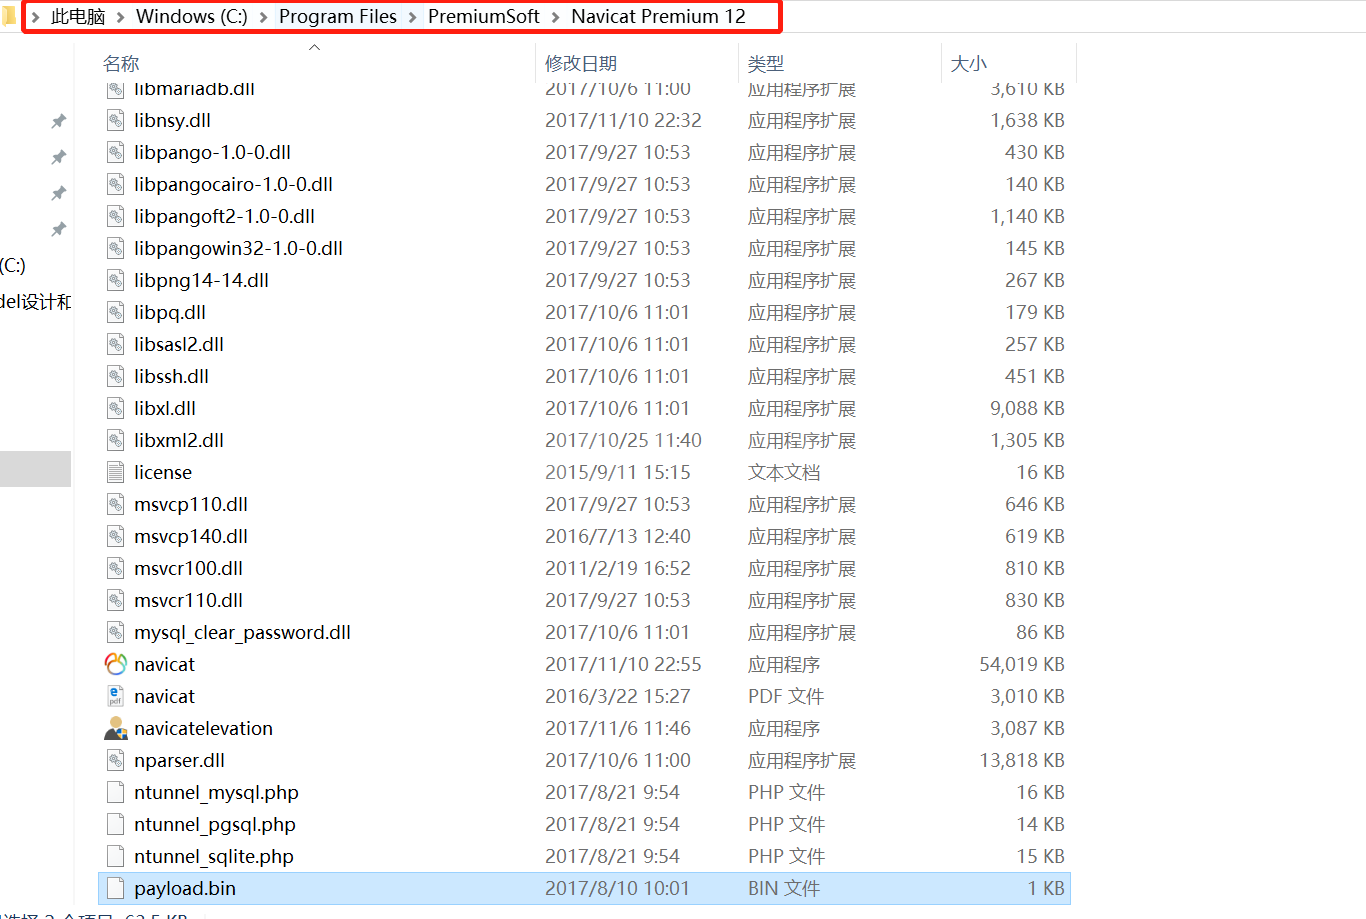The image size is (1366, 919).
Task: Go to 此电脑 in the address bar
Action: click(78, 17)
